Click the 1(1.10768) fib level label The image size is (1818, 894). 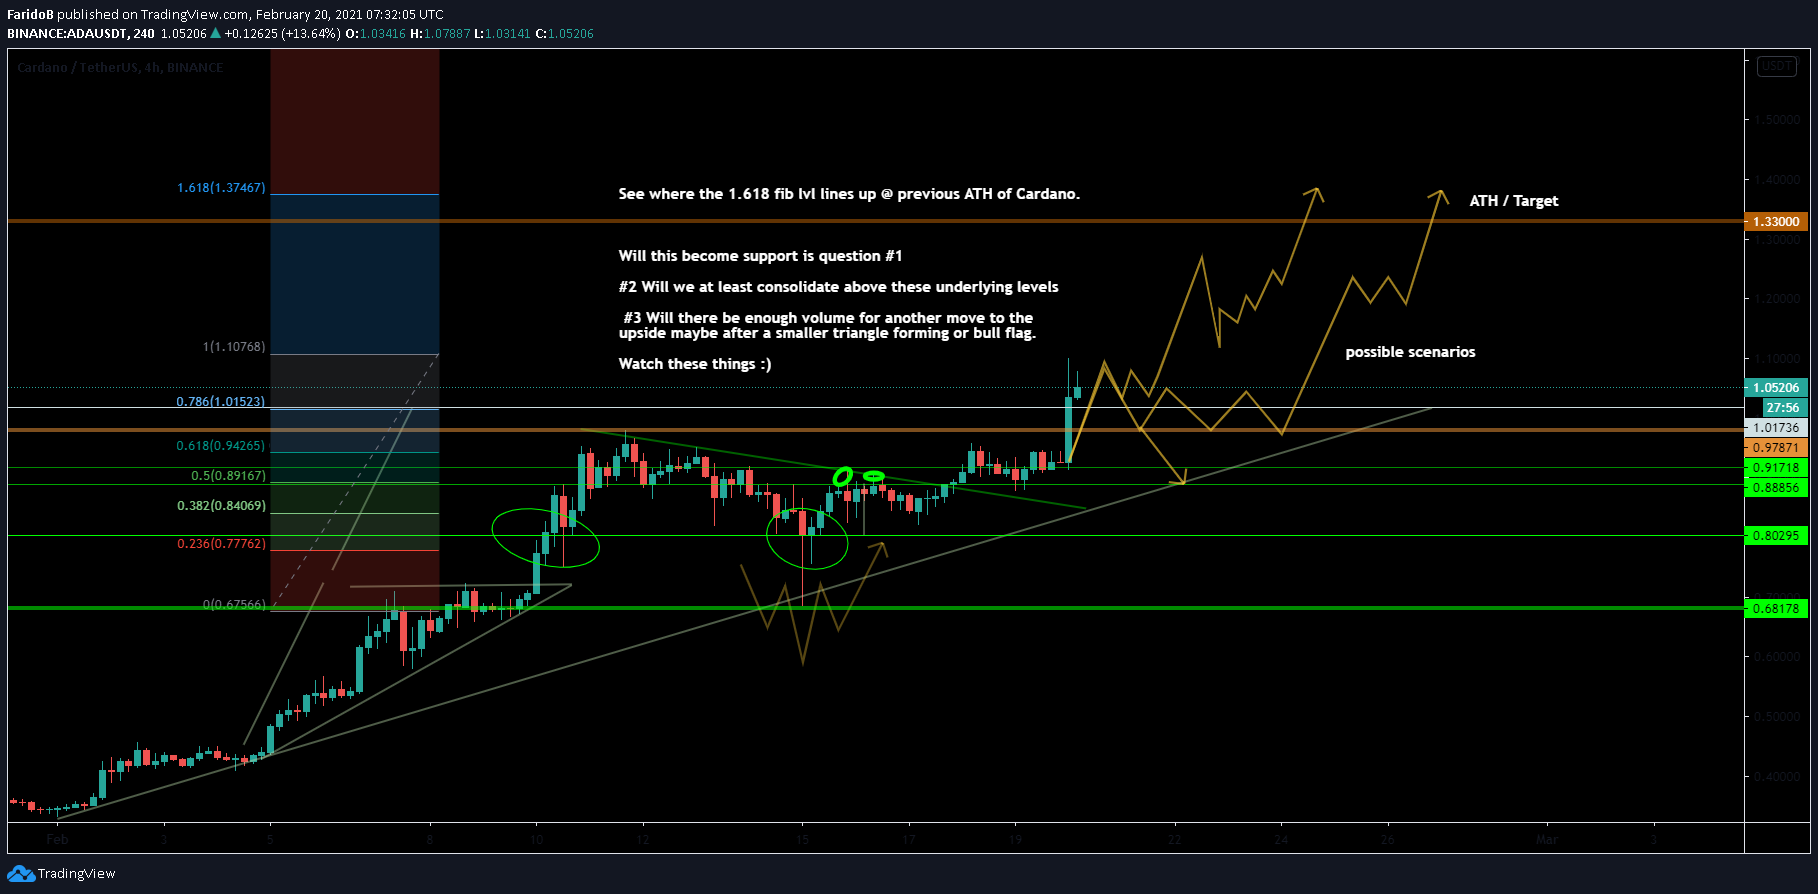pos(234,347)
